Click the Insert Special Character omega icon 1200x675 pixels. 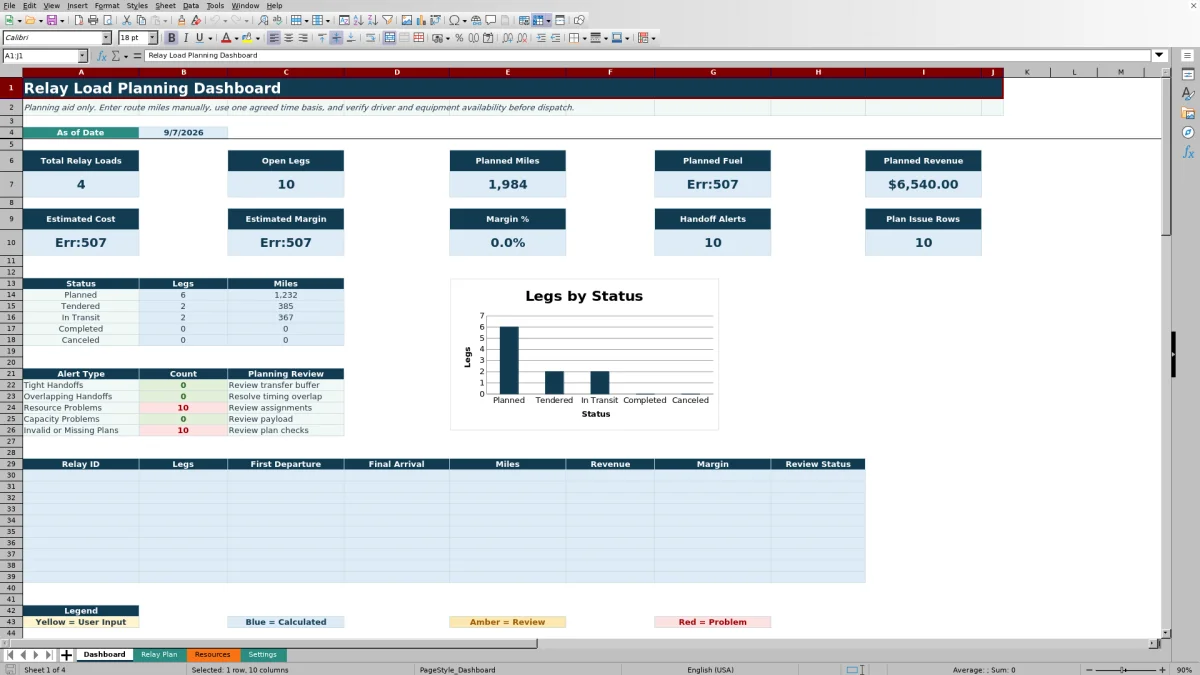(455, 20)
